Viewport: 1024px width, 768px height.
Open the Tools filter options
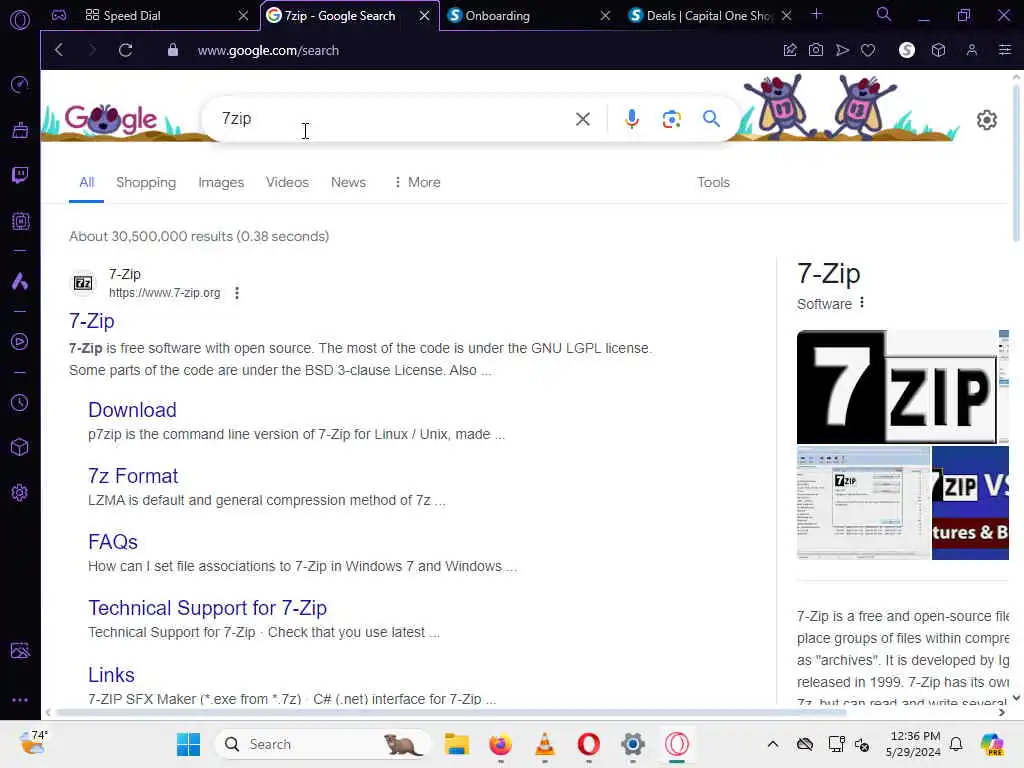(x=713, y=182)
